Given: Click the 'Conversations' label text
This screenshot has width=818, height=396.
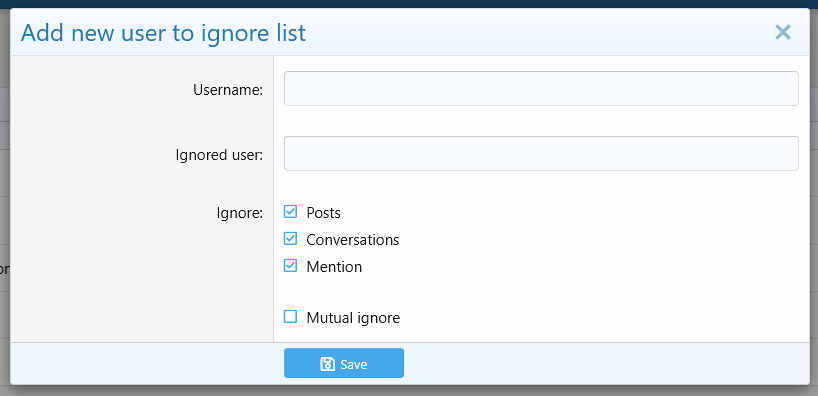Looking at the screenshot, I should (353, 240).
